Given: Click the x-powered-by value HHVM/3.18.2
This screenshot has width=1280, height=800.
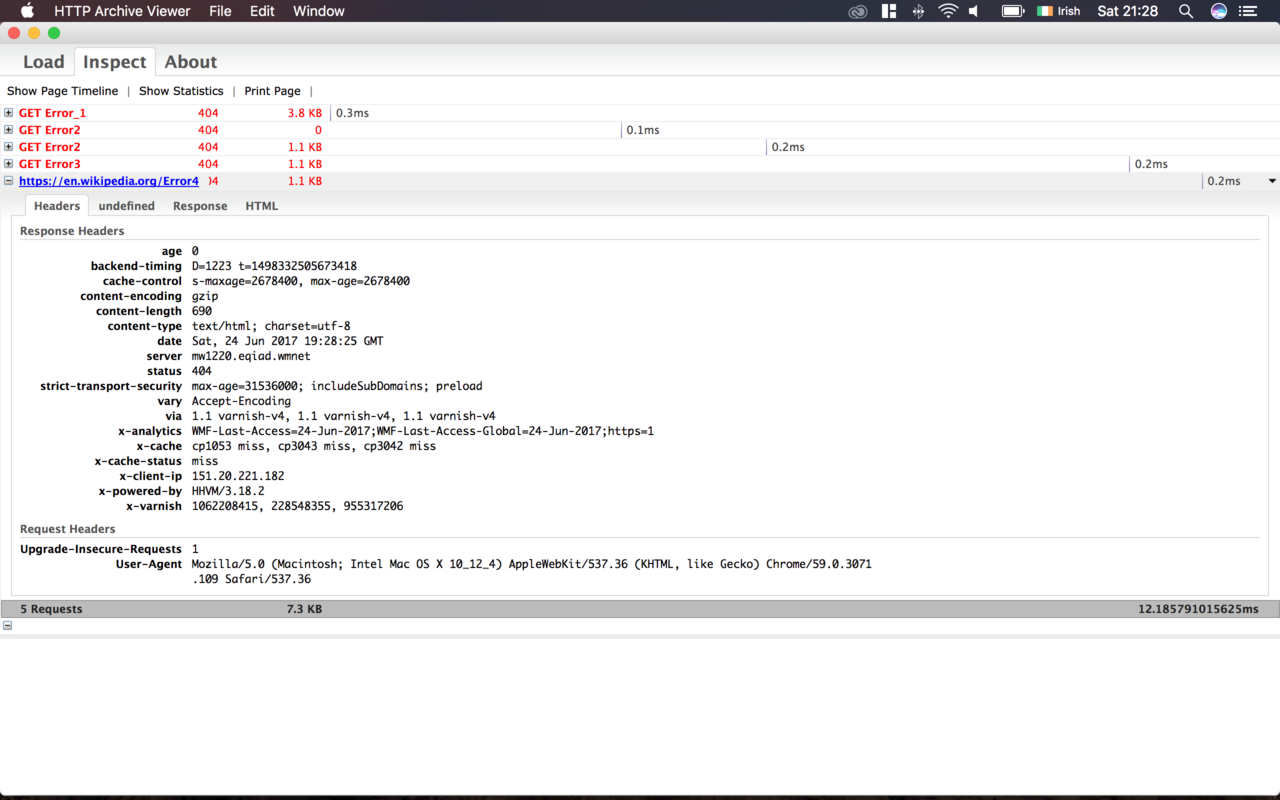Looking at the screenshot, I should click(228, 491).
